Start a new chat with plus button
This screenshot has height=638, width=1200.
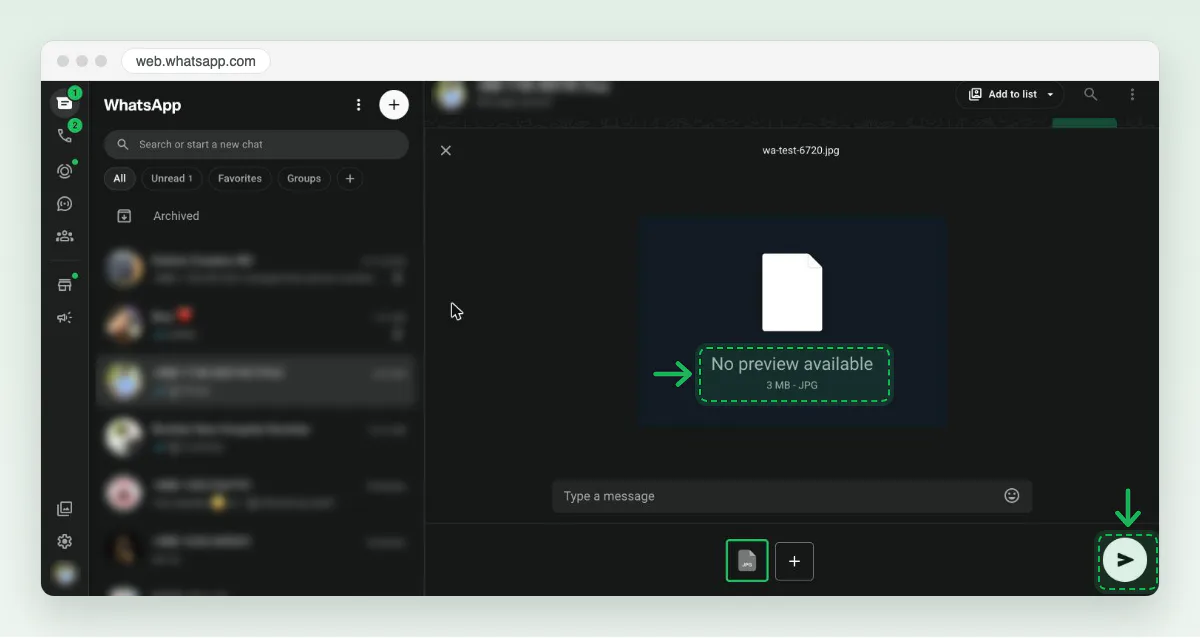pos(394,105)
